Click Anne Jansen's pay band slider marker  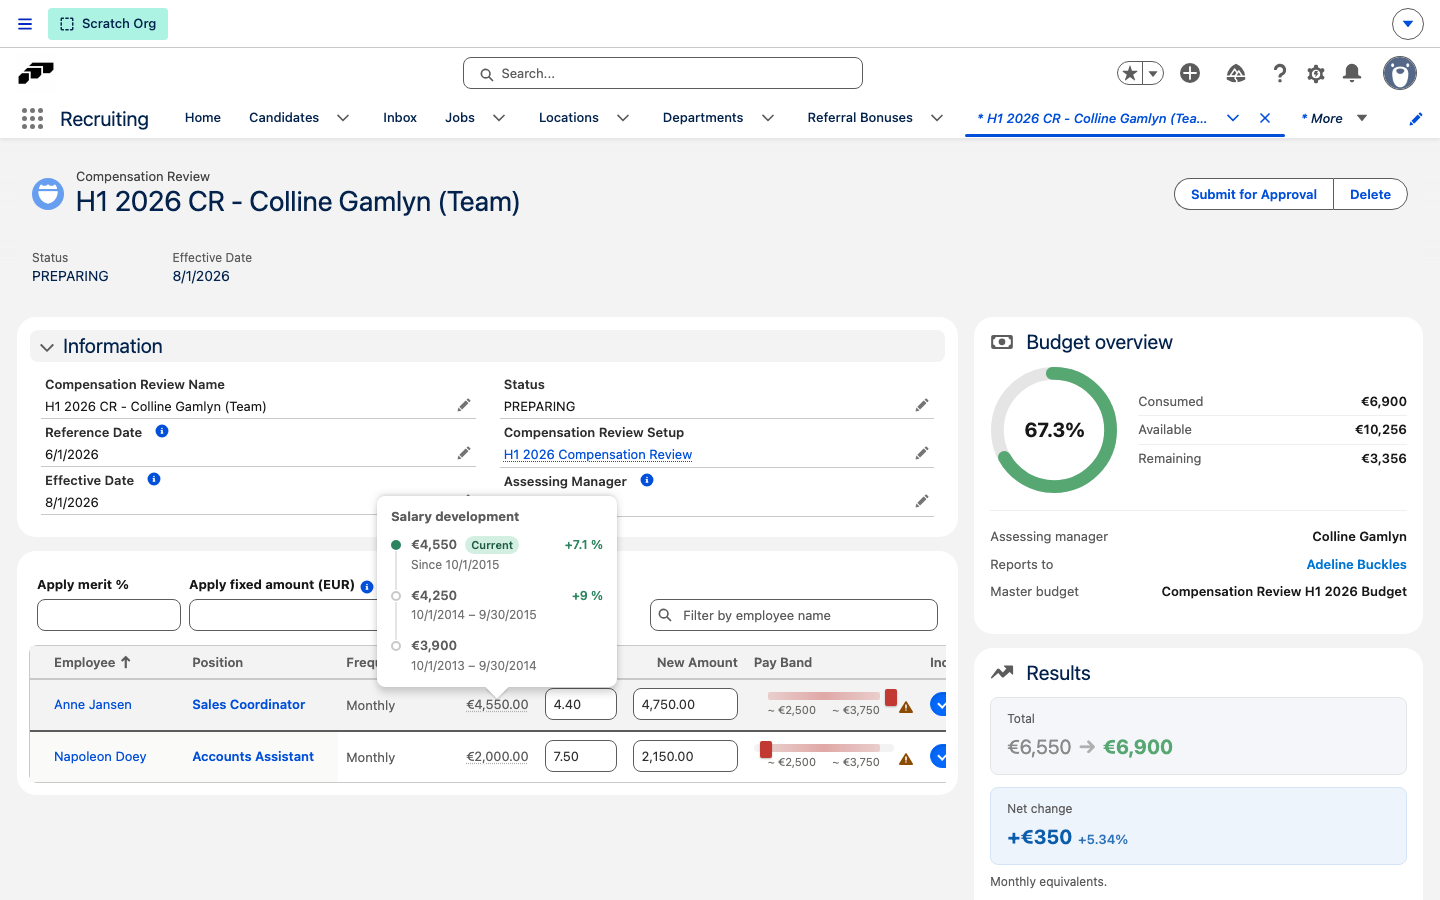click(891, 697)
